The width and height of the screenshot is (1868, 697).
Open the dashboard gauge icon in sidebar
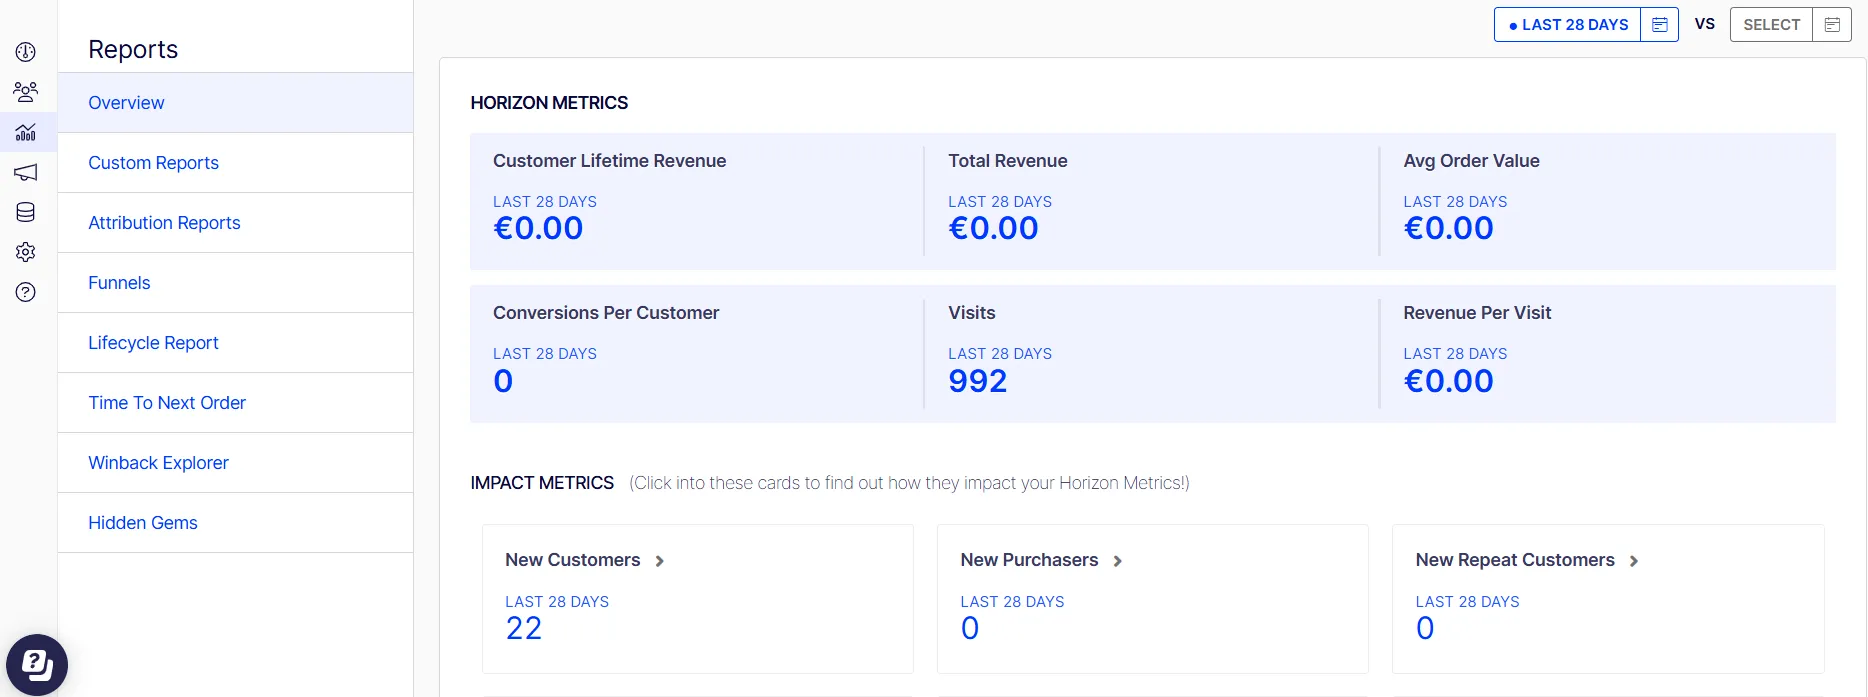click(26, 52)
